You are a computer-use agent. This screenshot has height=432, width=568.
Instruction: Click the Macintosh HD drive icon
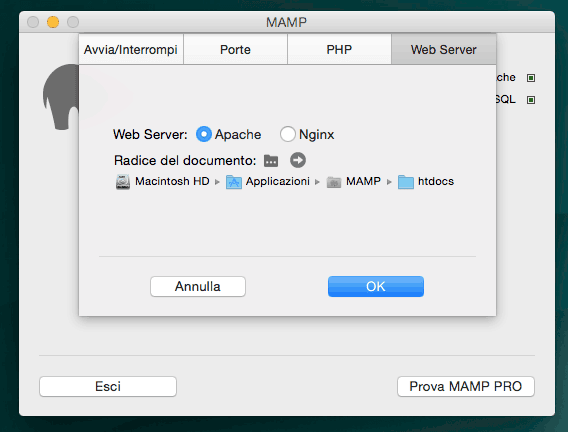[123, 181]
